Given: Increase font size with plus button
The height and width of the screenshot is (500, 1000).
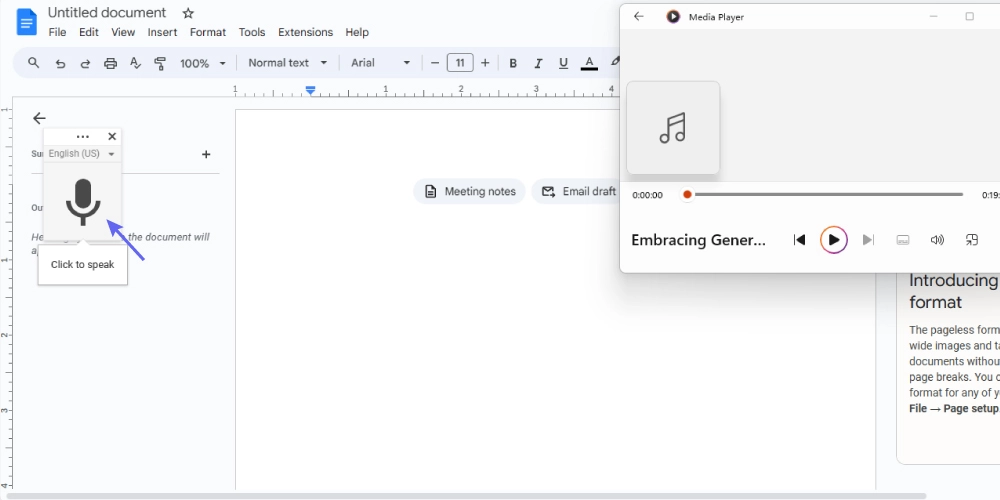Looking at the screenshot, I should tap(485, 62).
